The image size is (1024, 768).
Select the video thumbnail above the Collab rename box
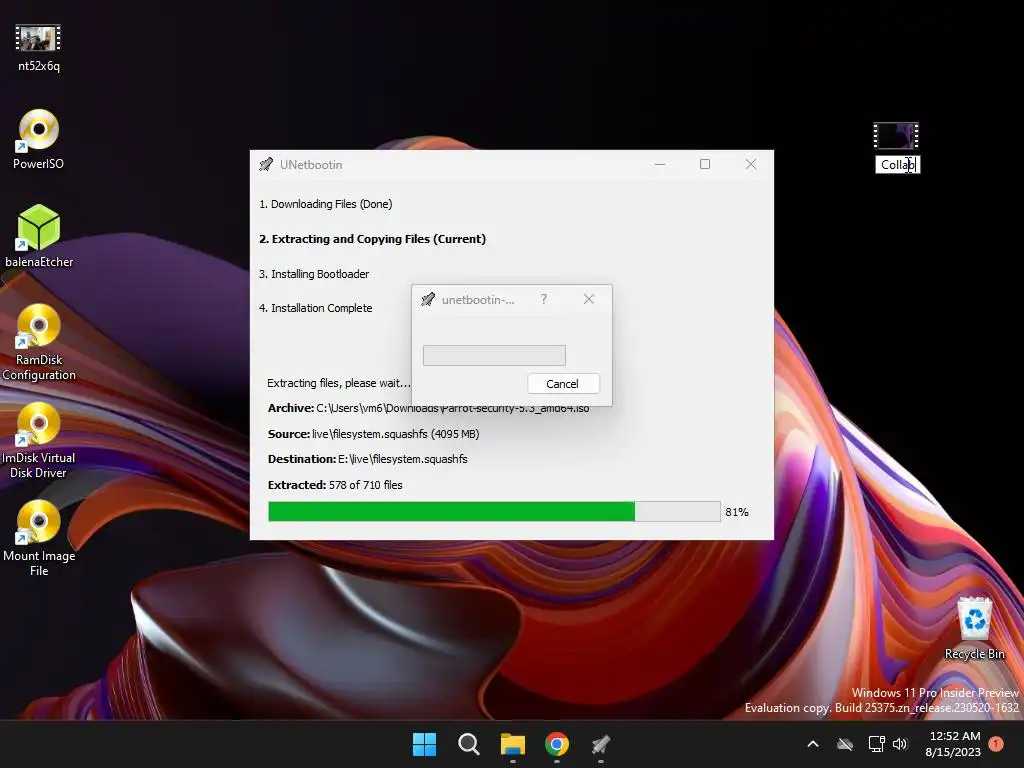pos(896,136)
